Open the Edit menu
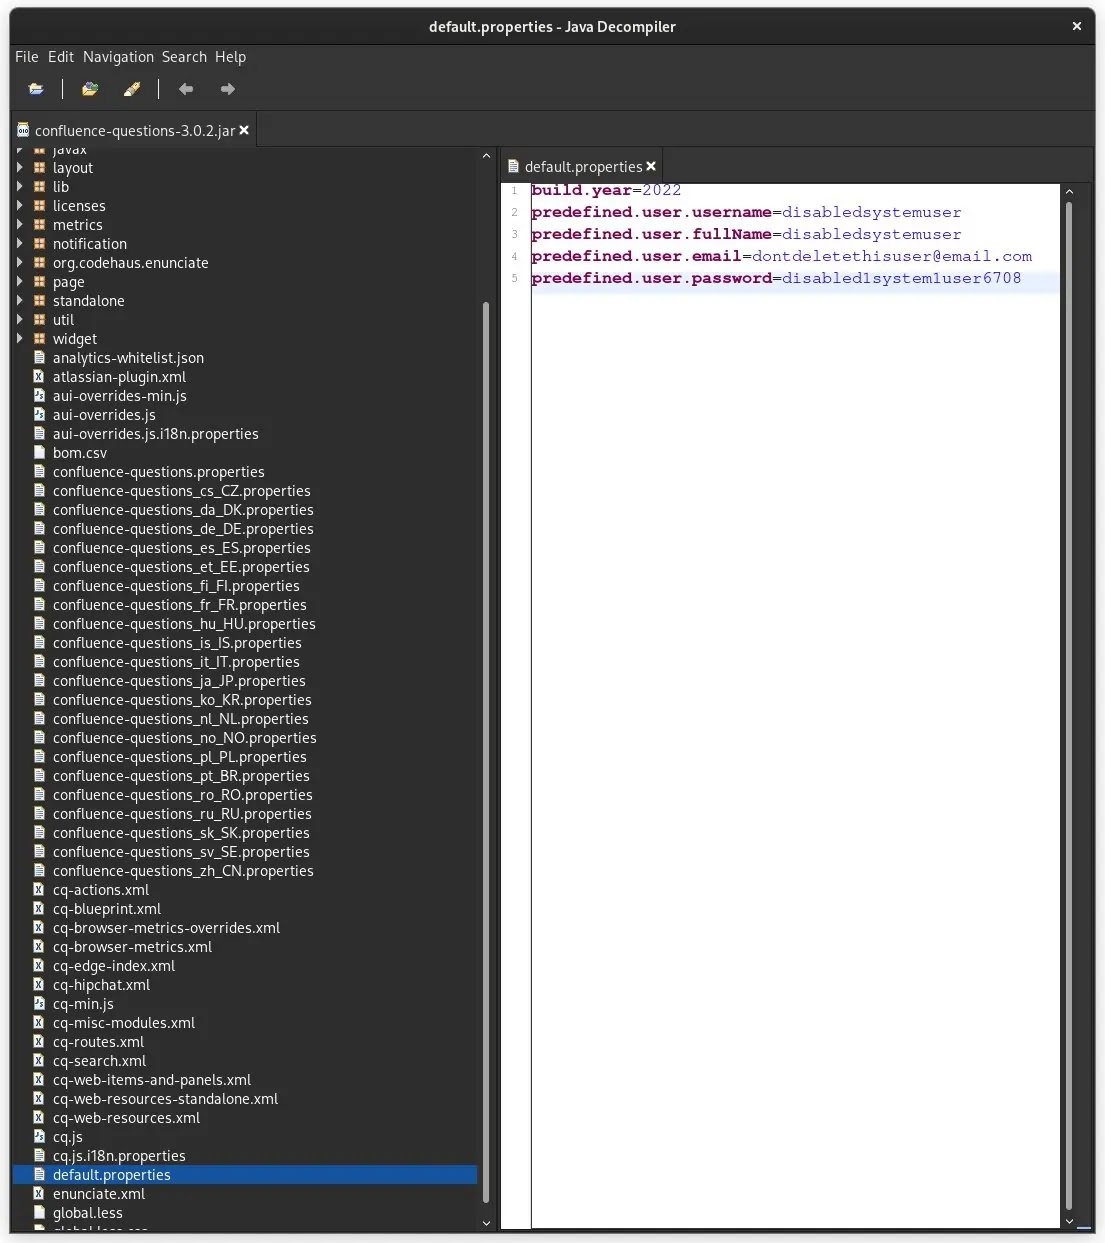This screenshot has height=1243, width=1105. (x=61, y=57)
